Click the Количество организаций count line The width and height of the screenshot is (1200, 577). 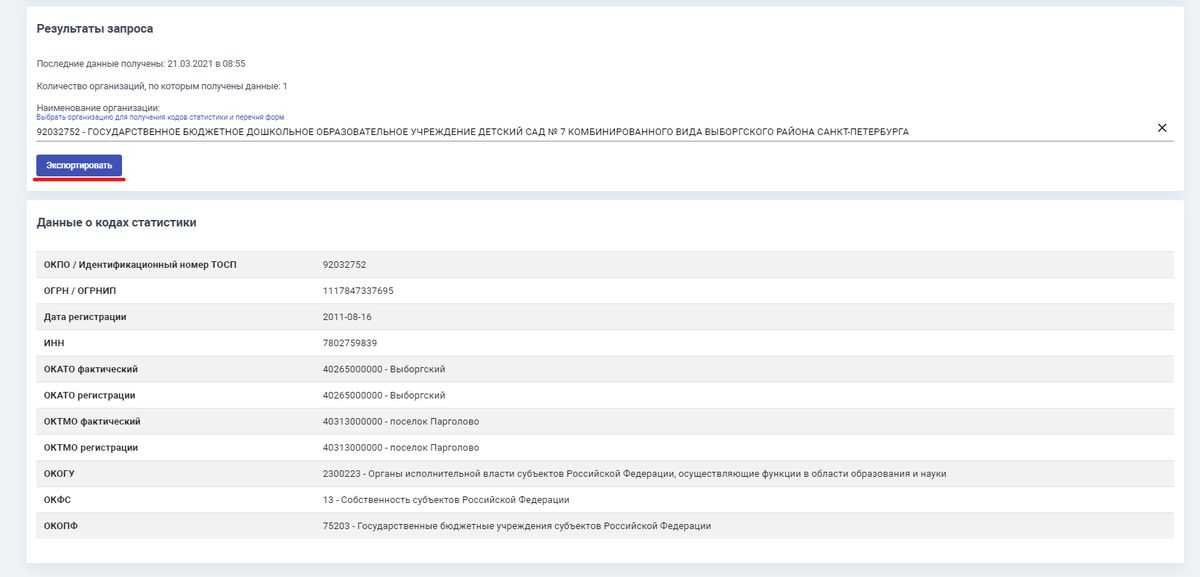(161, 86)
